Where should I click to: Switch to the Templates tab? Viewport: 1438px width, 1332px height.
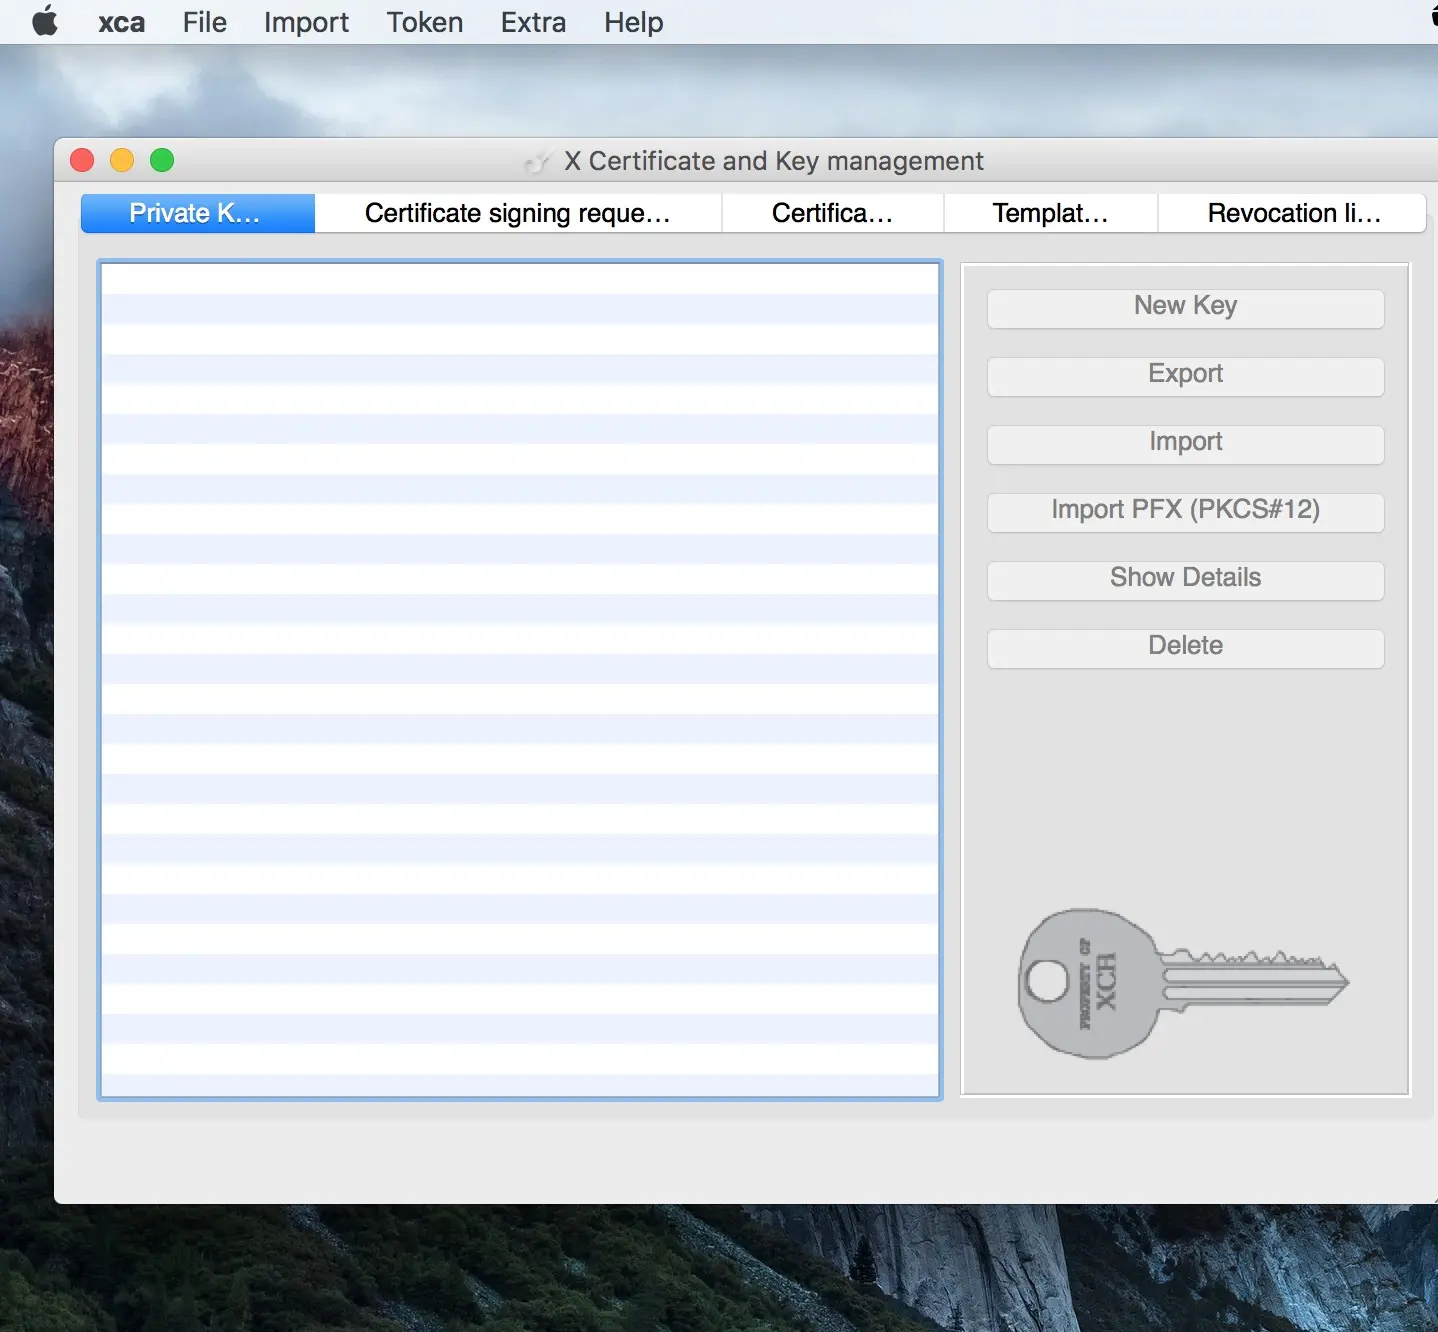tap(1050, 213)
